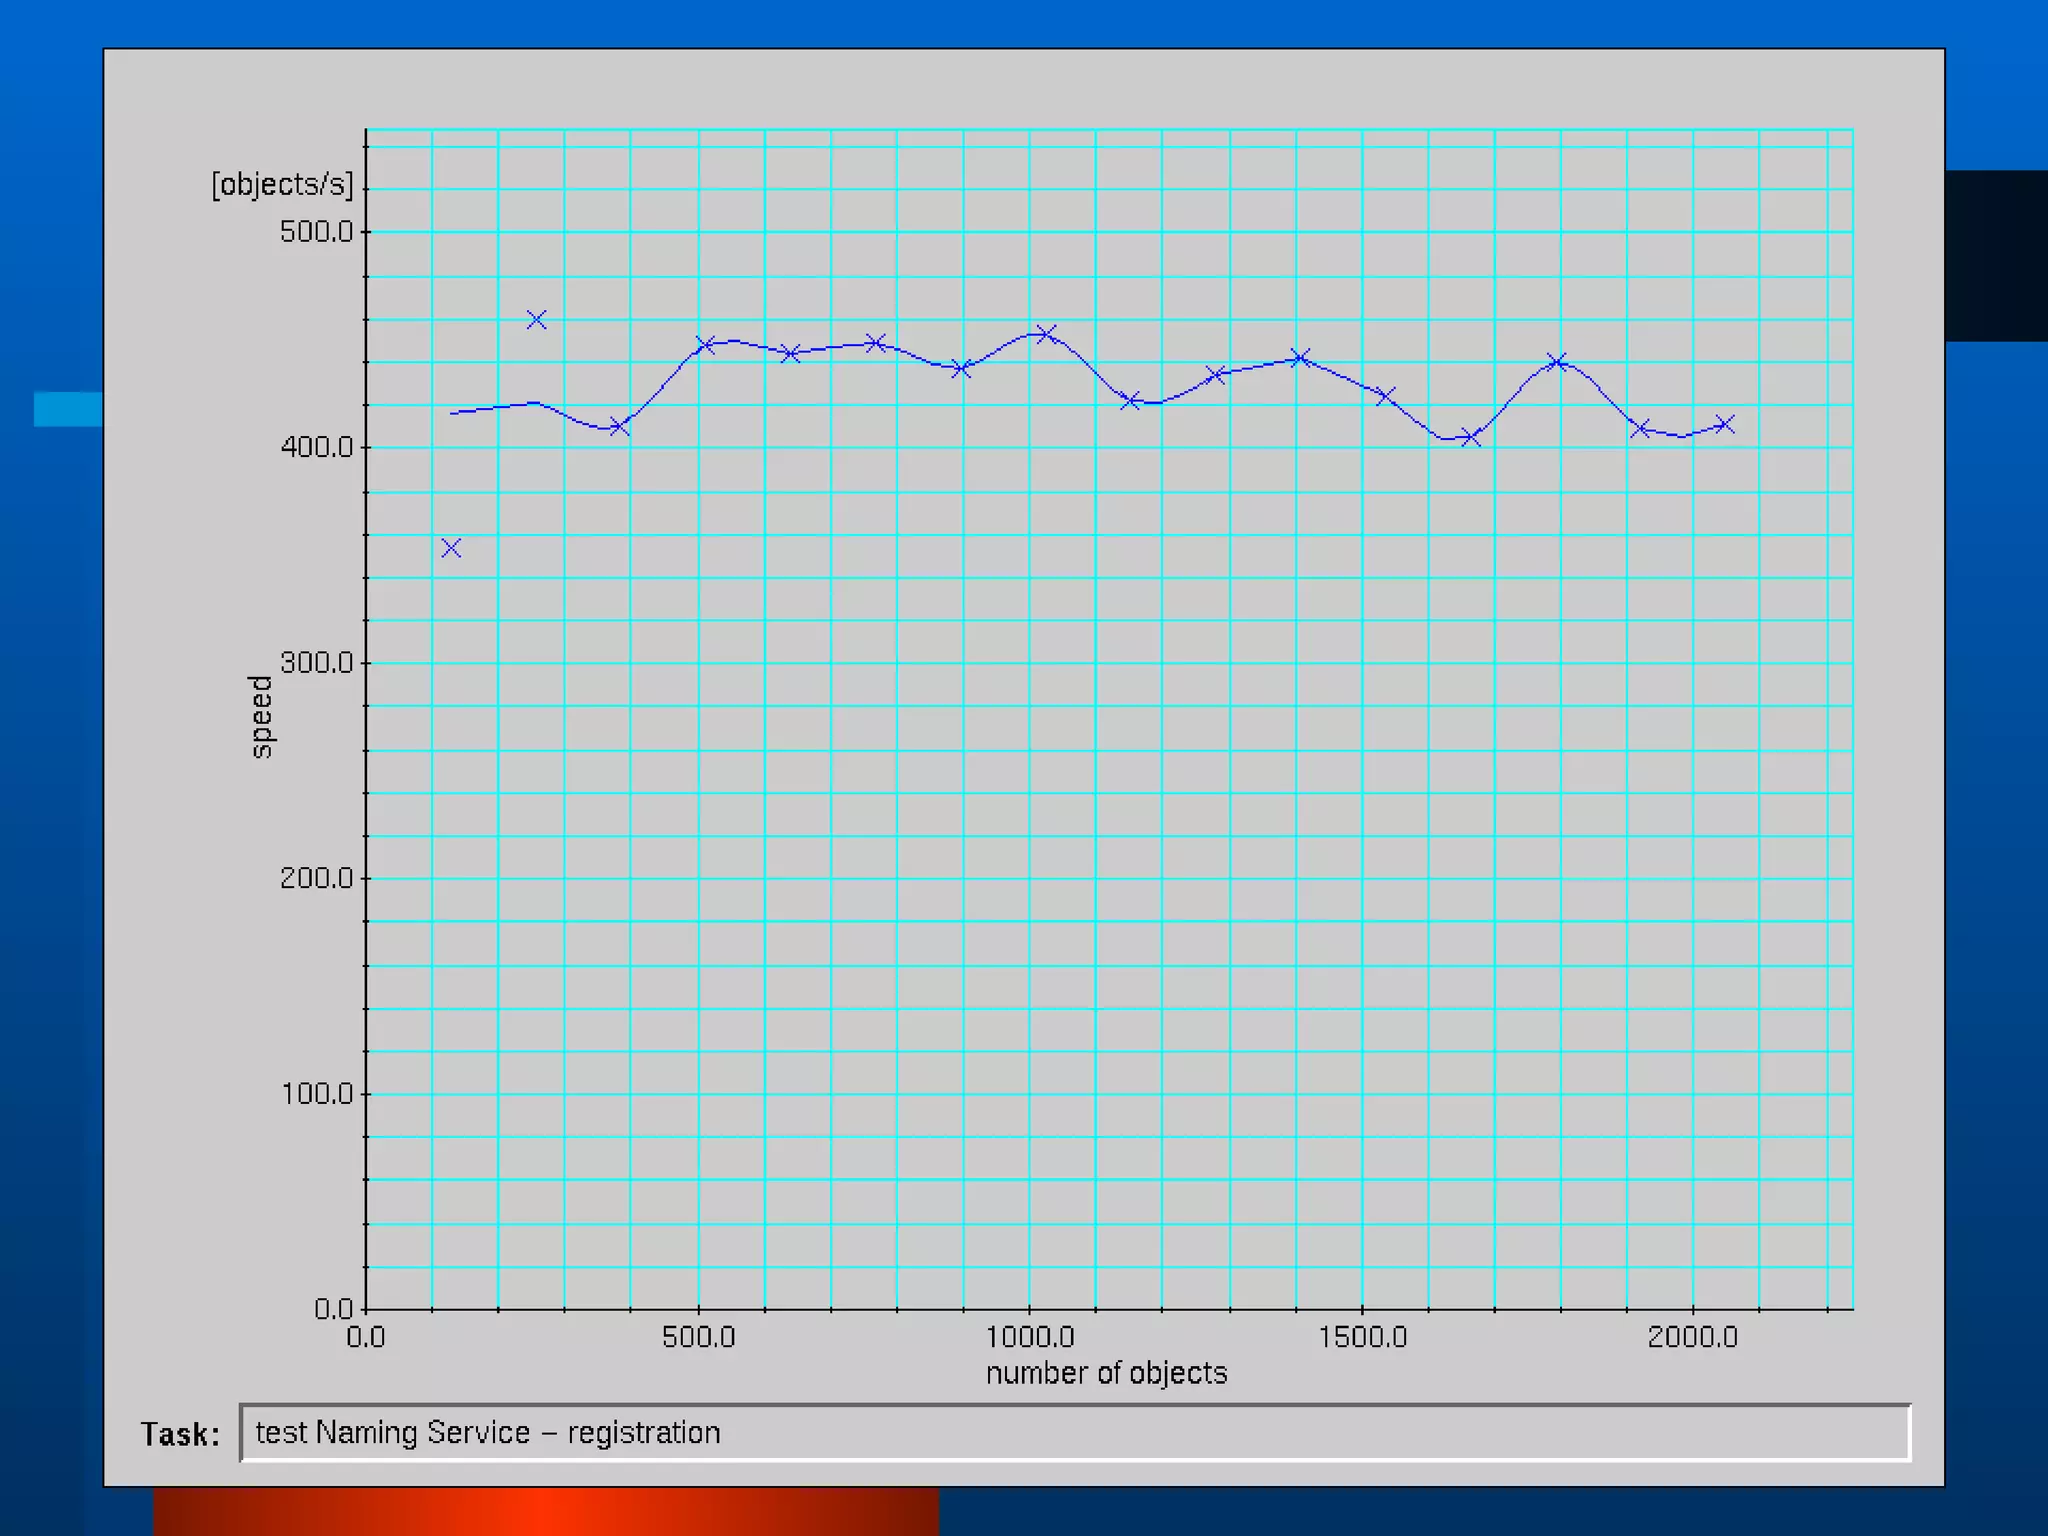
Task: Click the '300.0' y-axis label
Action: pos(316,663)
